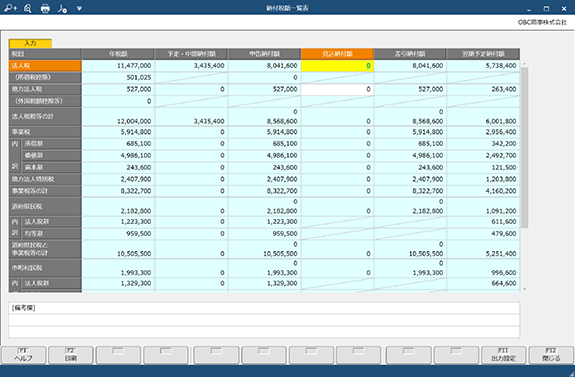Click the table's scroll up arrow
Image resolution: width=575 pixels, height=377 pixels.
click(x=524, y=64)
